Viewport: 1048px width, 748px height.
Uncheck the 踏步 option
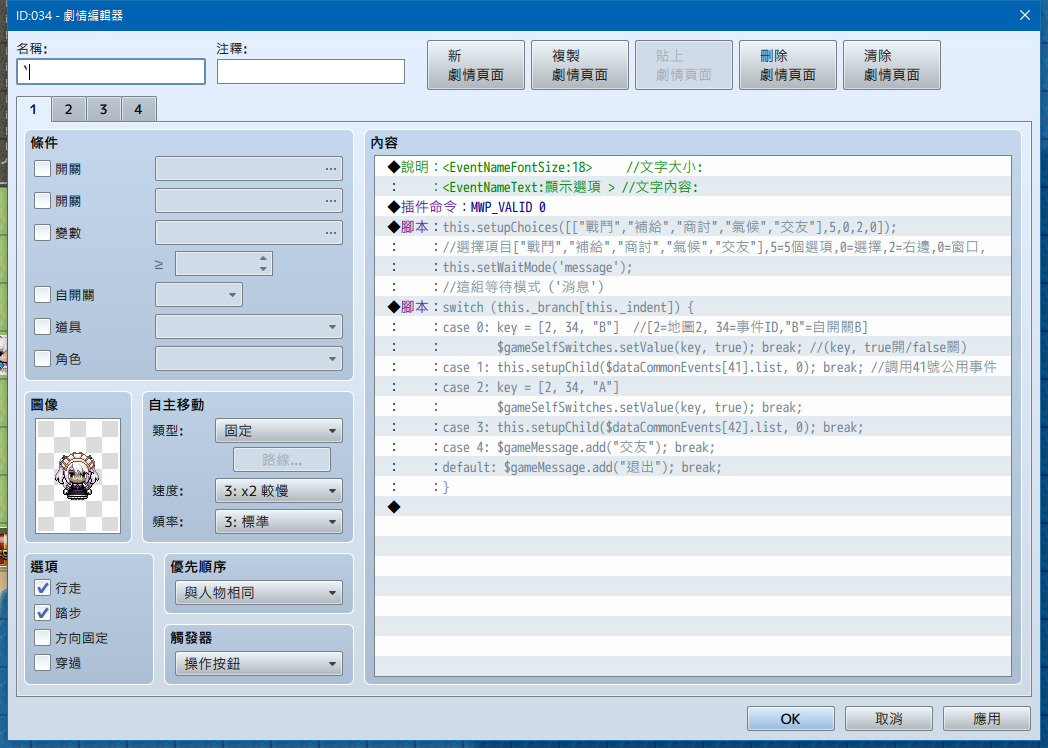(42, 613)
